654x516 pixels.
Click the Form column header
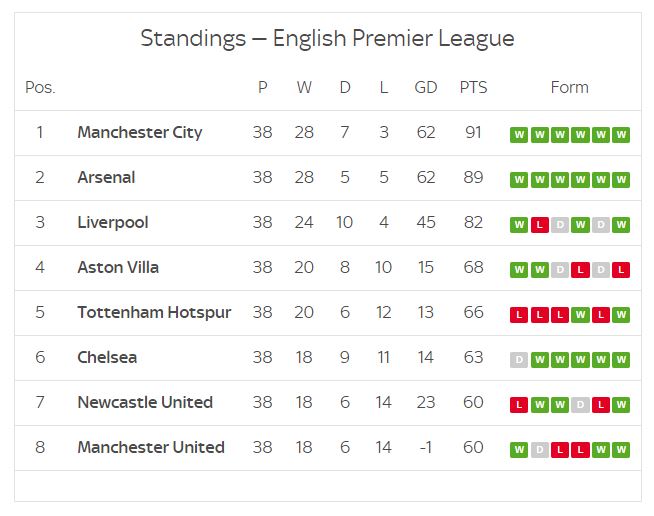pos(569,87)
